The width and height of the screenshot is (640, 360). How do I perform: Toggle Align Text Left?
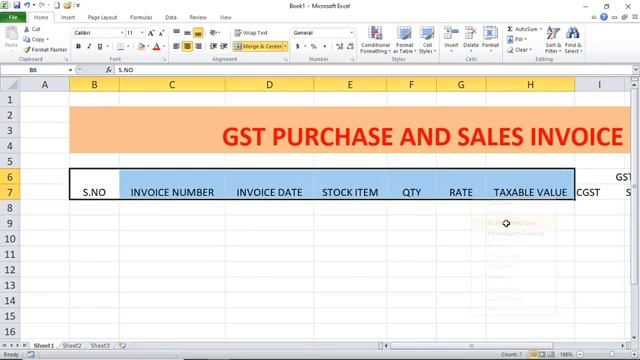coord(176,47)
